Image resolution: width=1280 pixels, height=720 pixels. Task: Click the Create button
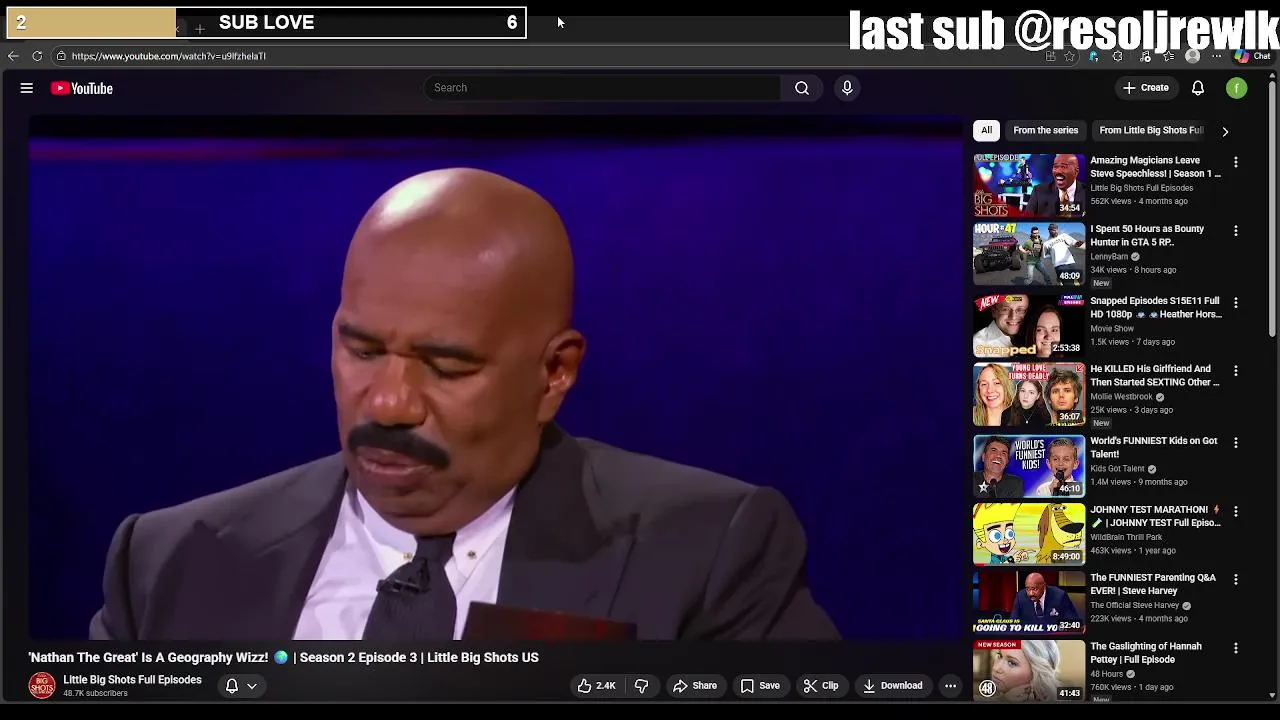point(1146,88)
